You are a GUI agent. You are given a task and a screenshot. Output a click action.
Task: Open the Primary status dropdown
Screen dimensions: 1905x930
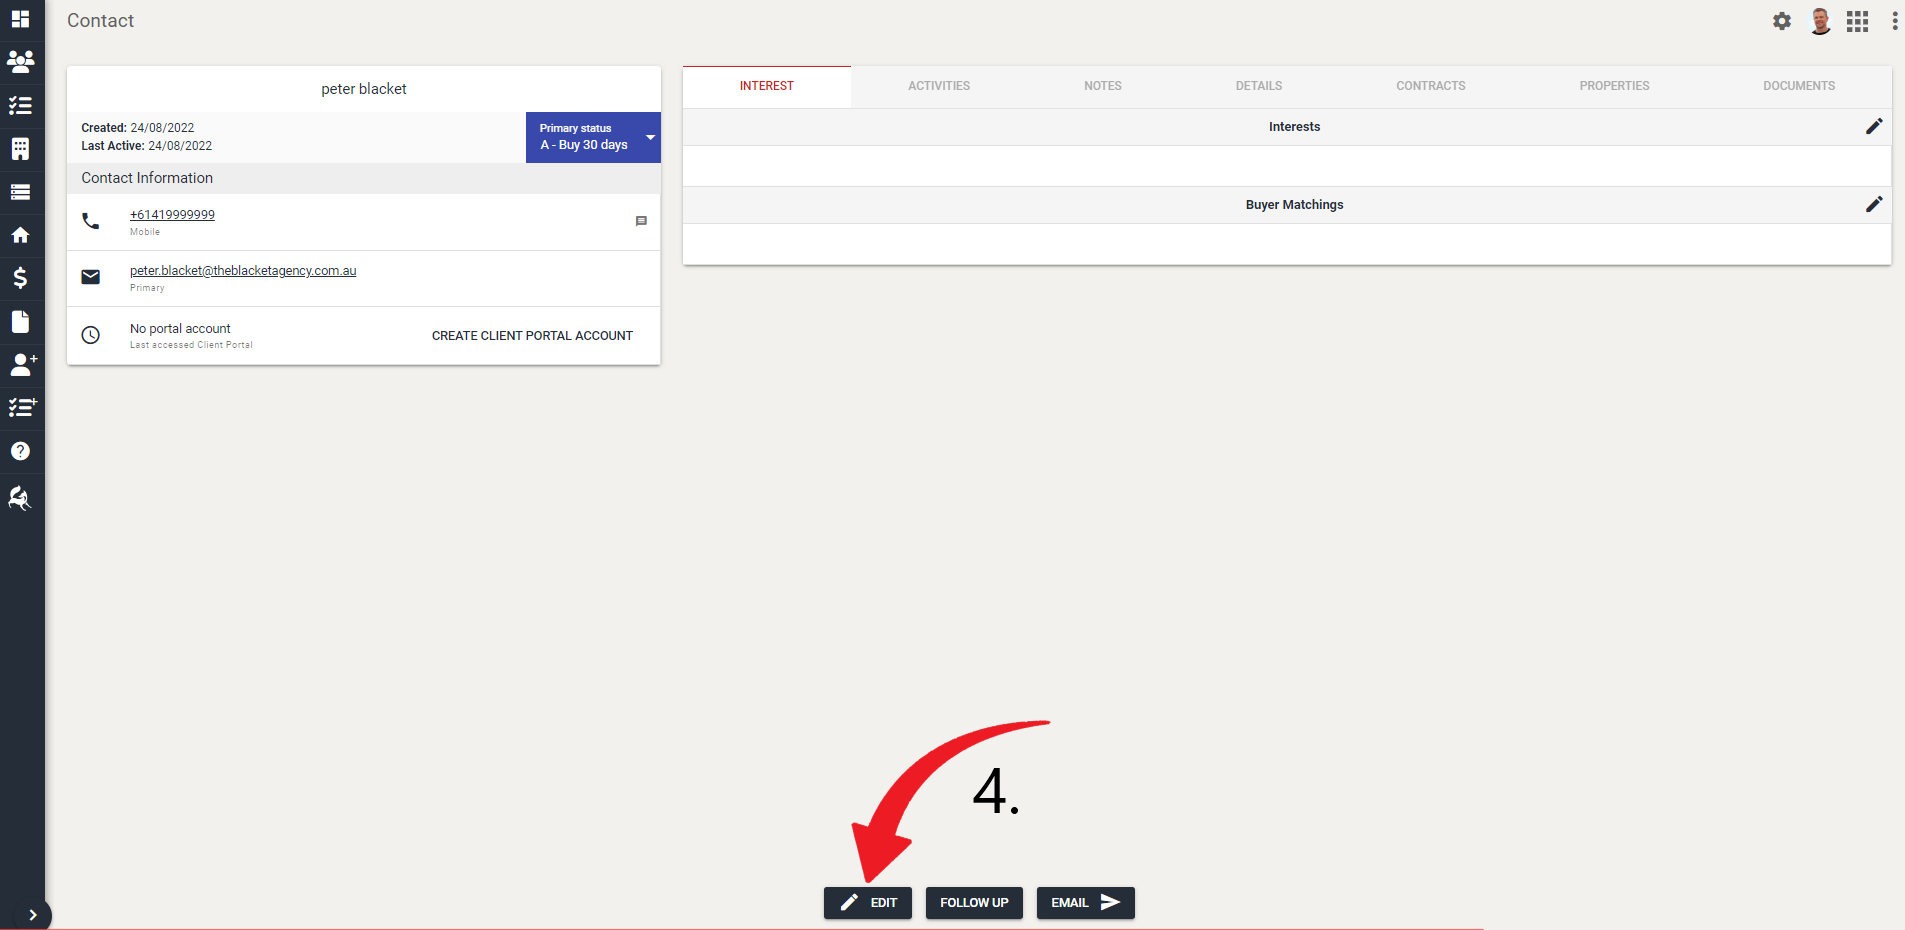[592, 137]
